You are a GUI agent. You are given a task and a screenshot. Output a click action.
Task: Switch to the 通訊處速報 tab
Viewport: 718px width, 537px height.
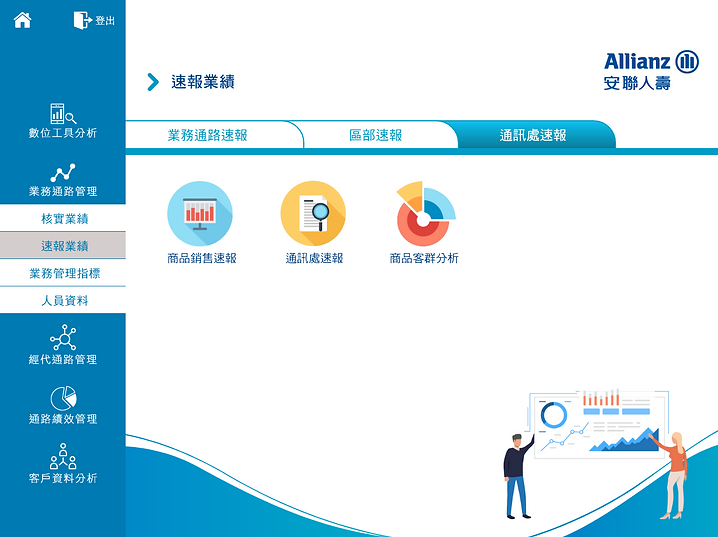click(x=533, y=135)
